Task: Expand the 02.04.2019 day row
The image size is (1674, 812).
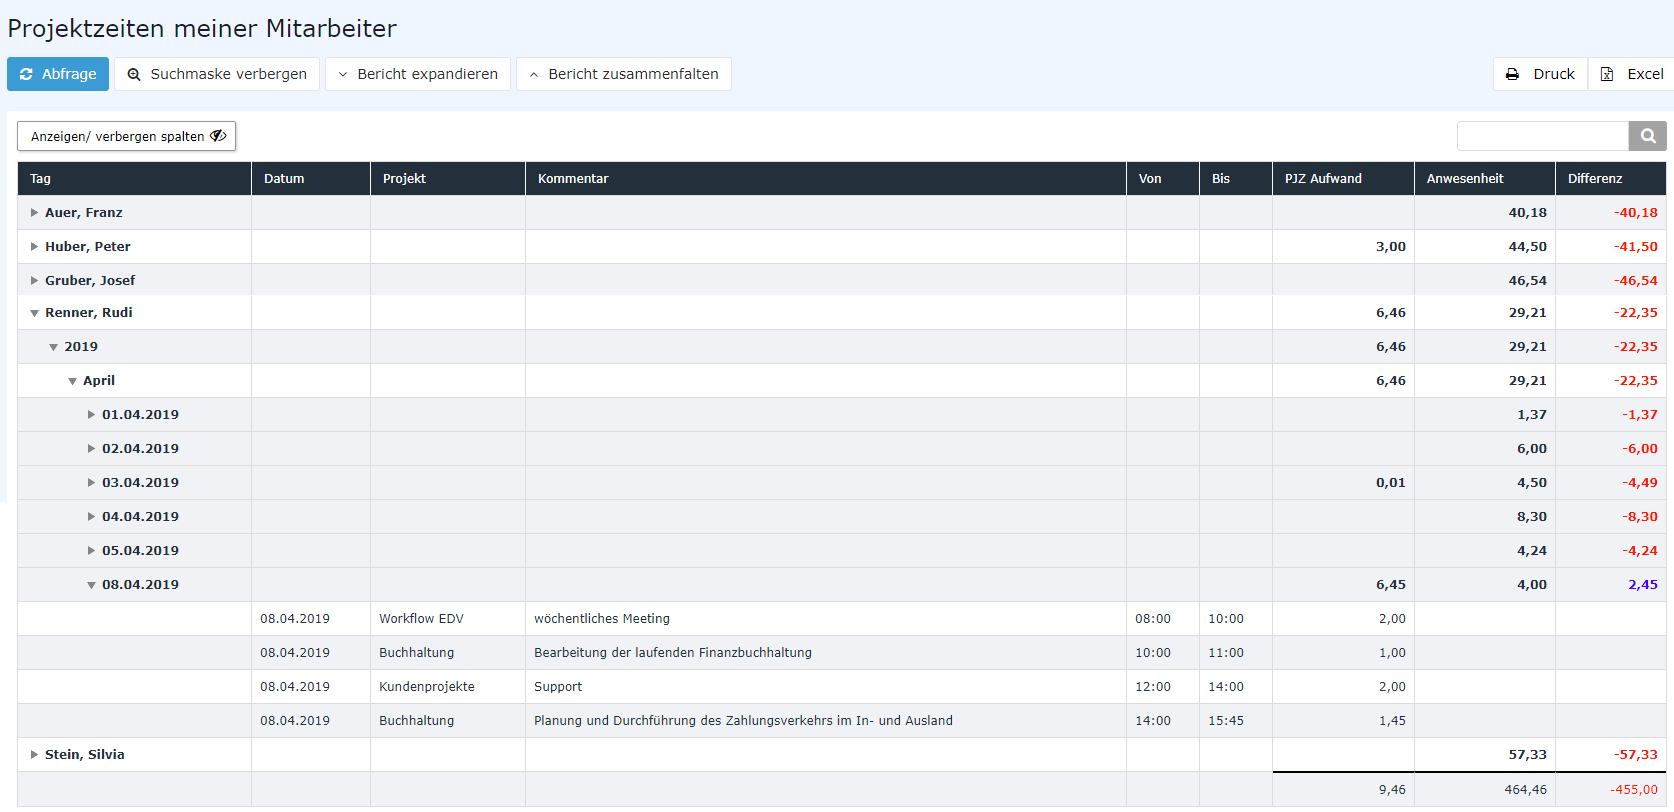Action: [91, 449]
